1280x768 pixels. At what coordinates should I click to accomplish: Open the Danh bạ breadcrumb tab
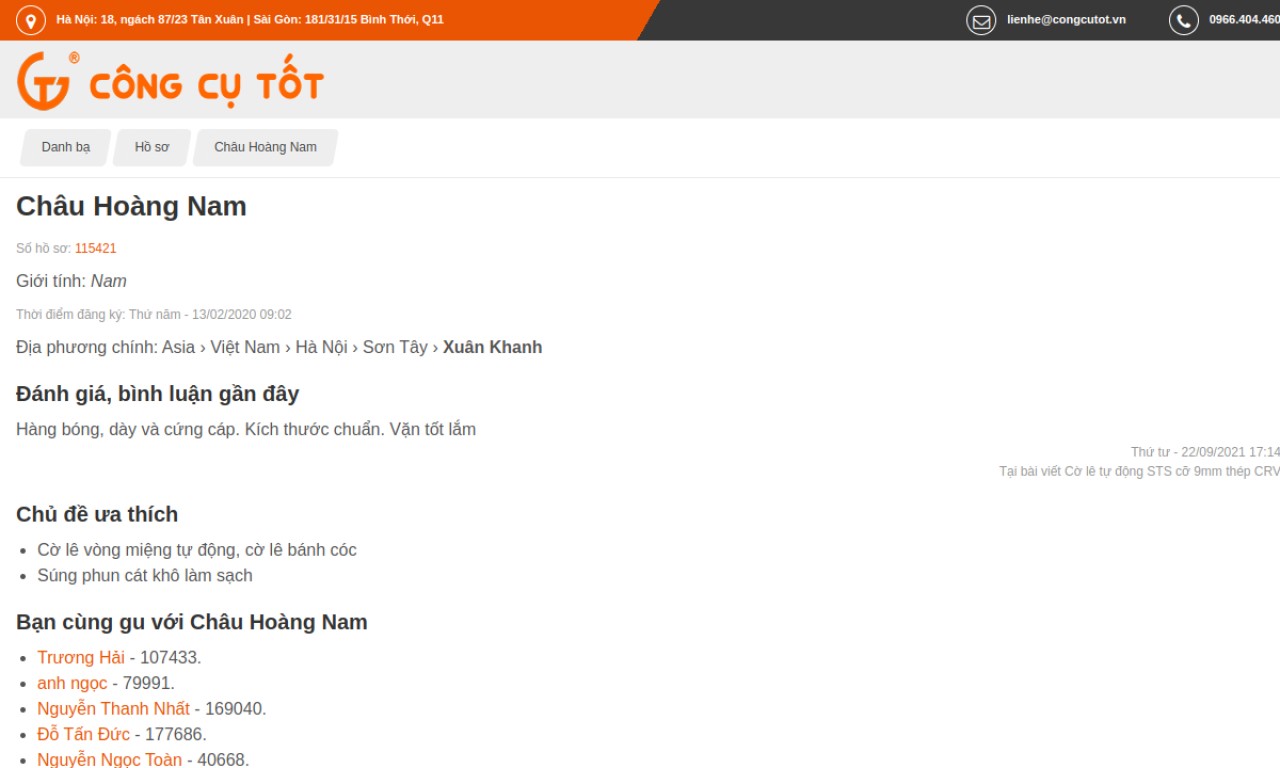(66, 147)
